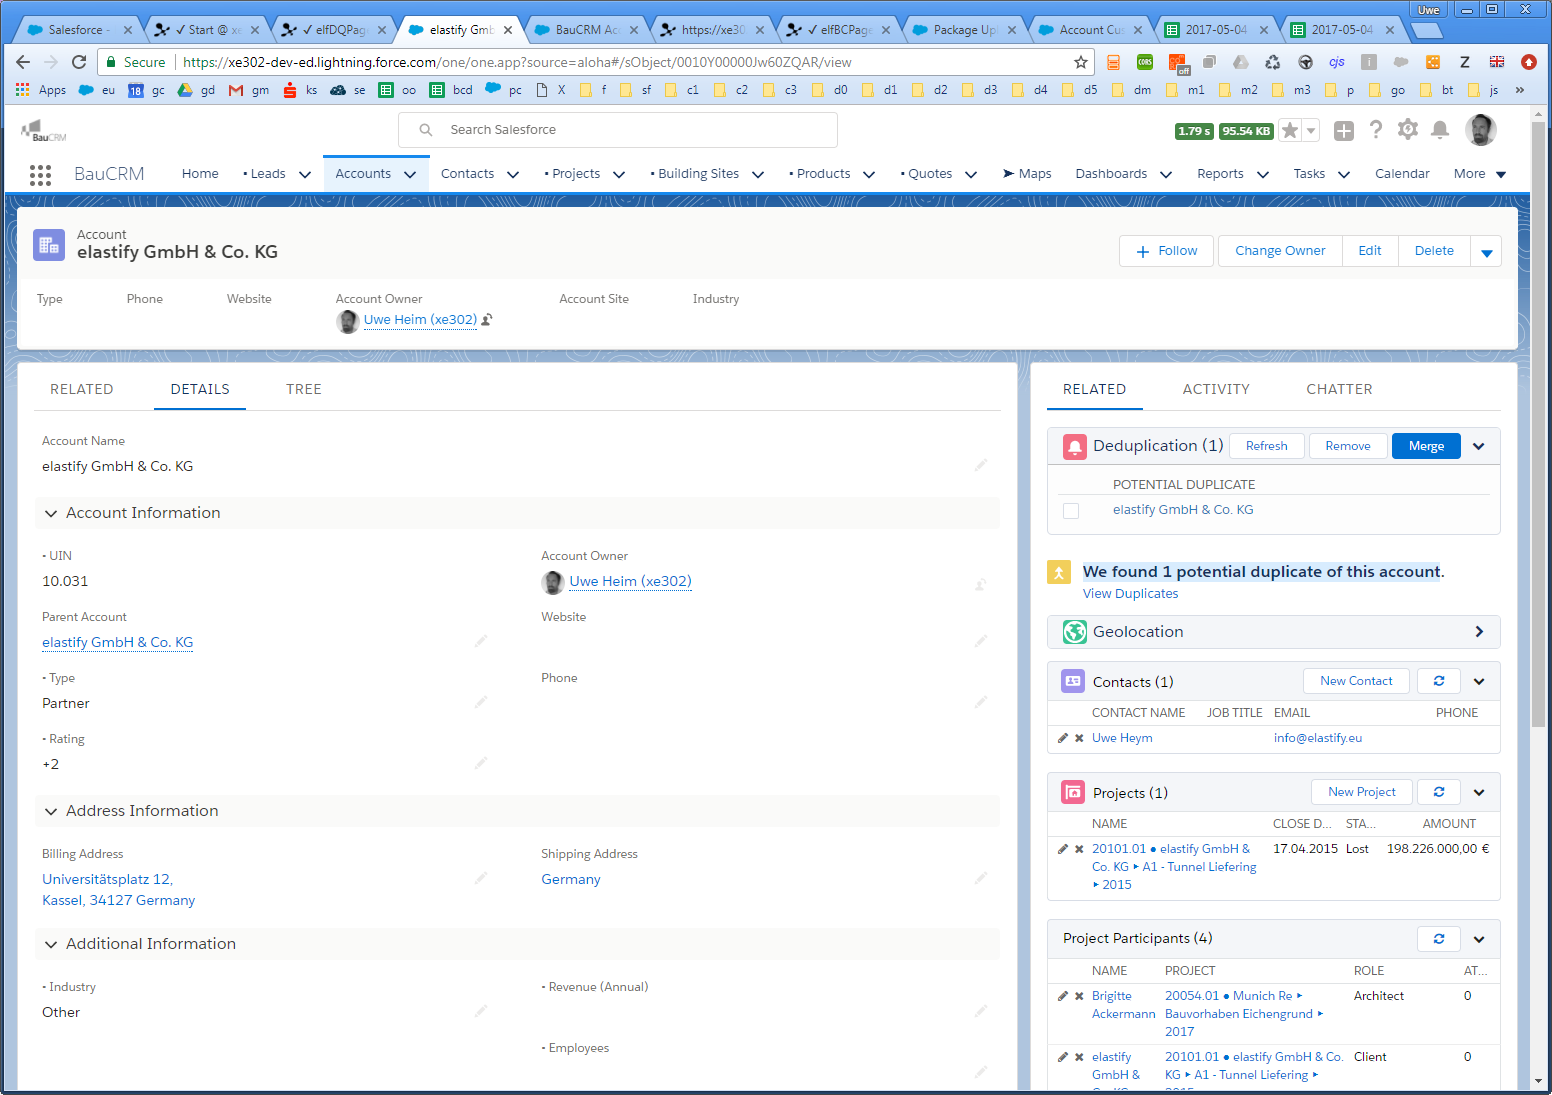Collapse the Account Information section
The width and height of the screenshot is (1552, 1095).
point(51,513)
